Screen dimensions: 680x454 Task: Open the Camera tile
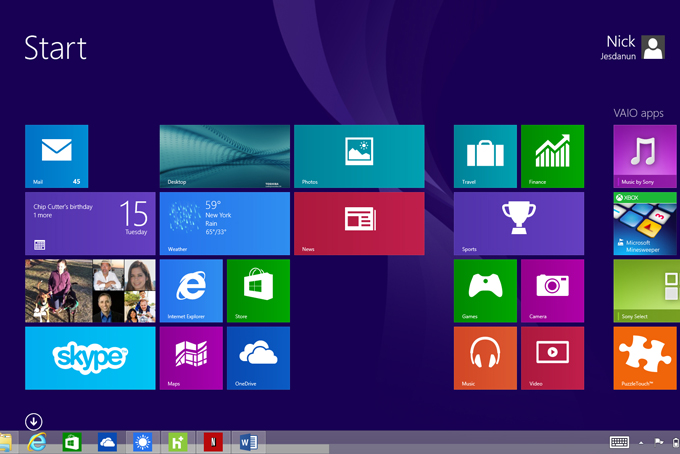[x=552, y=291]
